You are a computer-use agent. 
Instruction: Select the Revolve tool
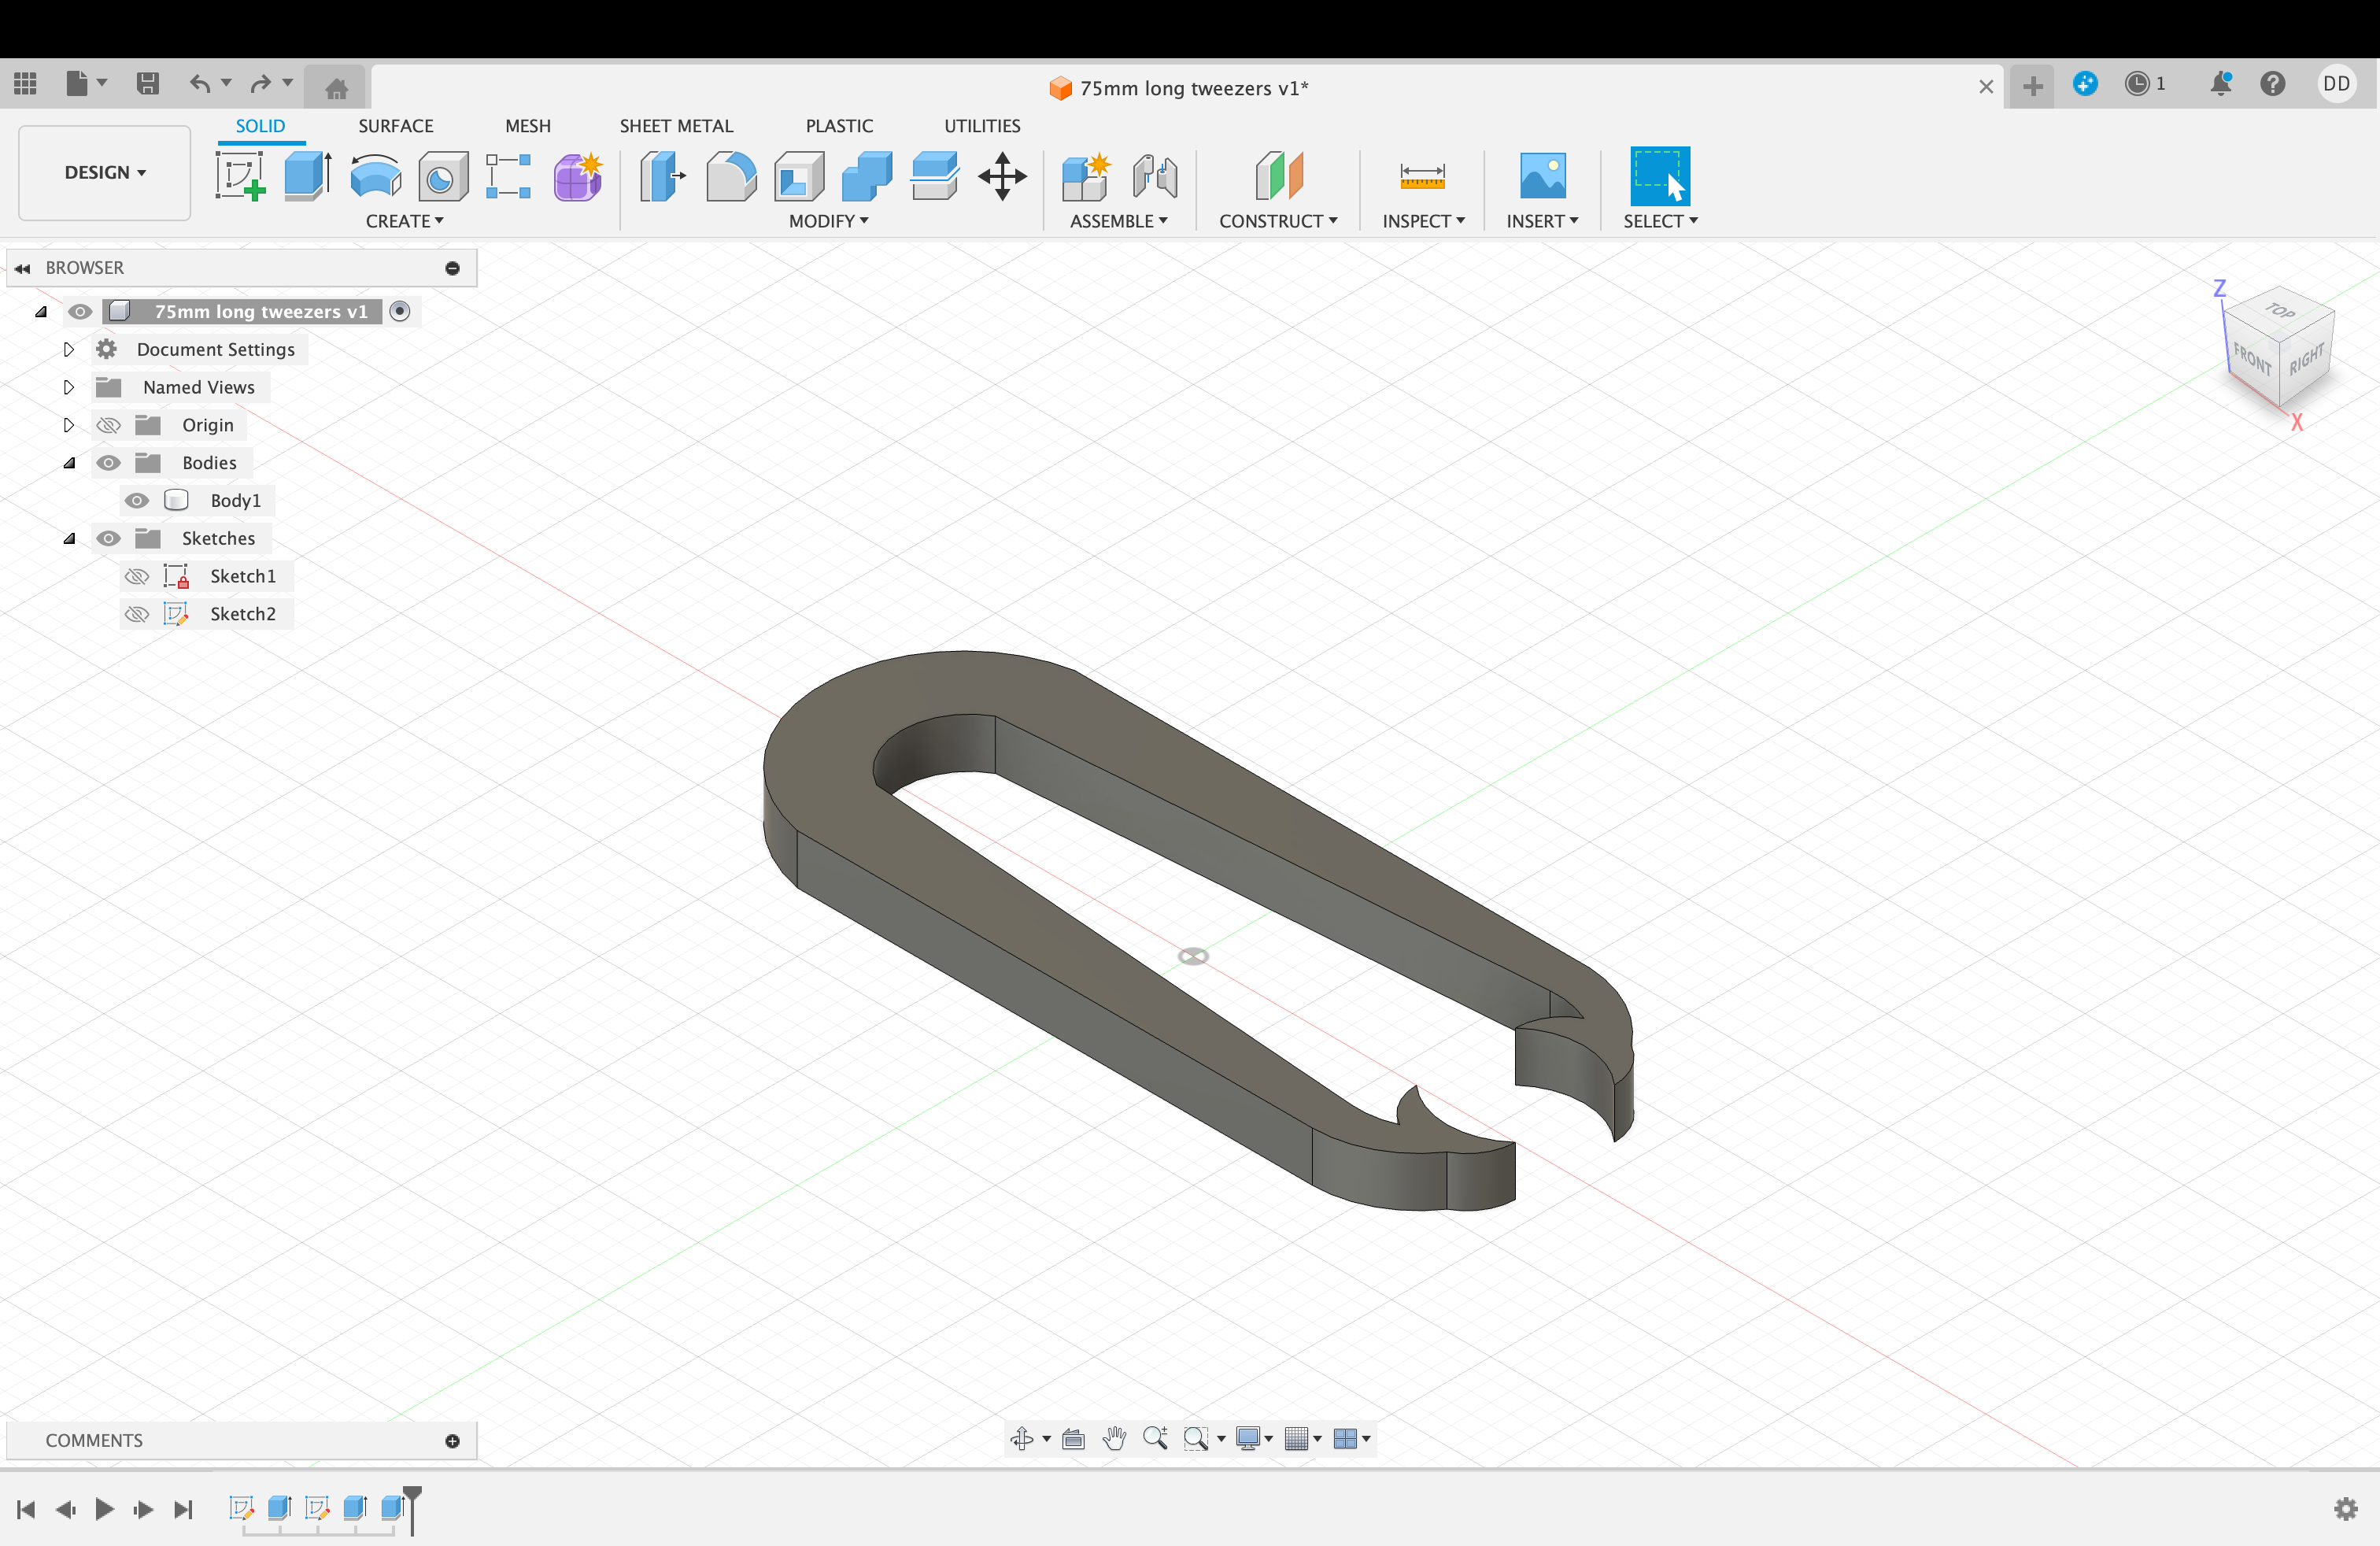pyautogui.click(x=375, y=176)
